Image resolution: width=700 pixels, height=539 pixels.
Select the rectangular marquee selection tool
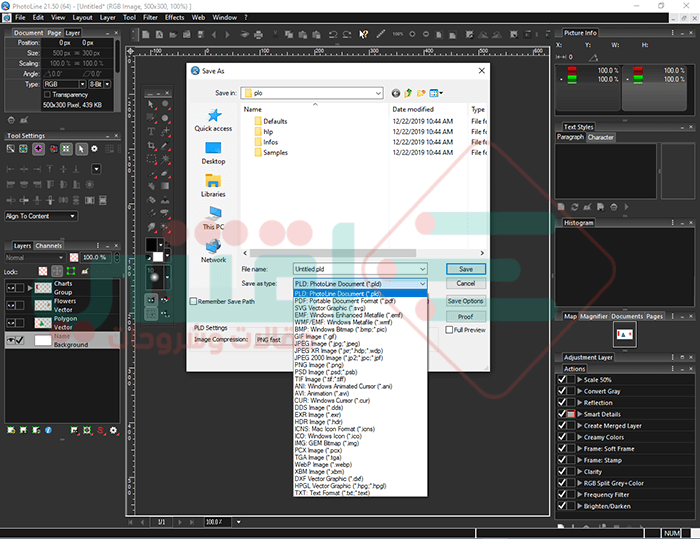151,159
